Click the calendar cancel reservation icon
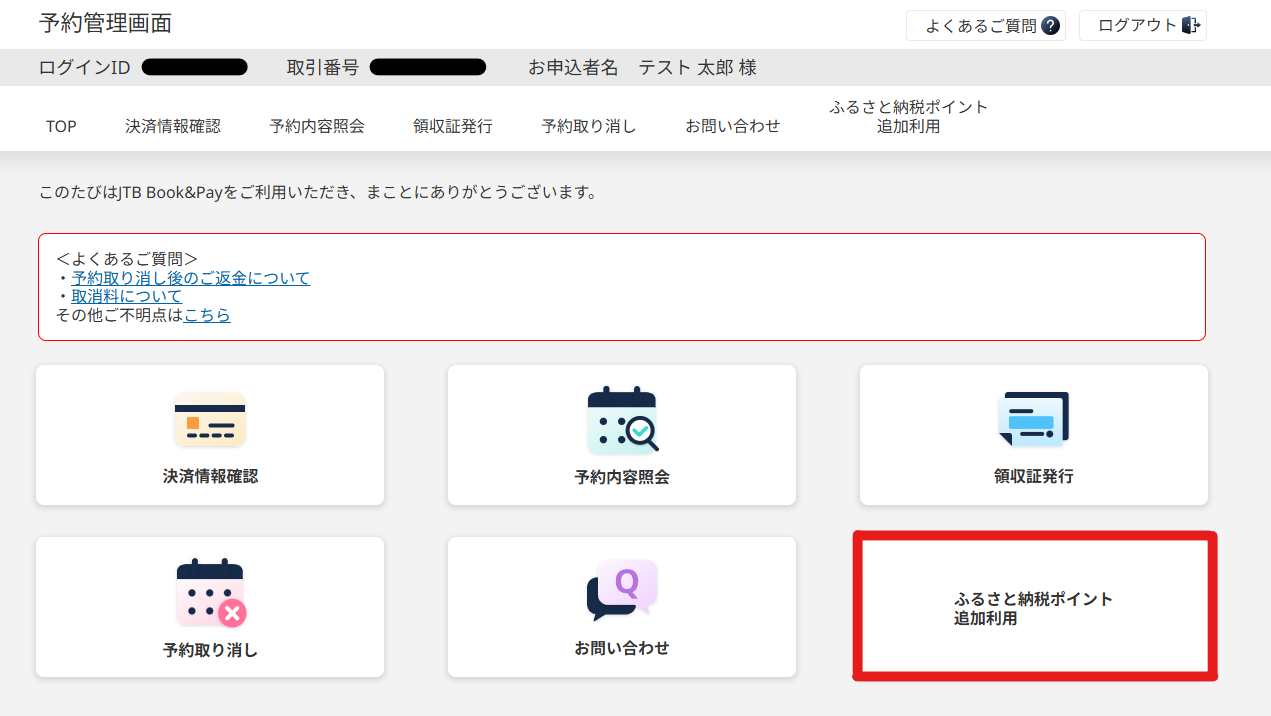 (210, 593)
